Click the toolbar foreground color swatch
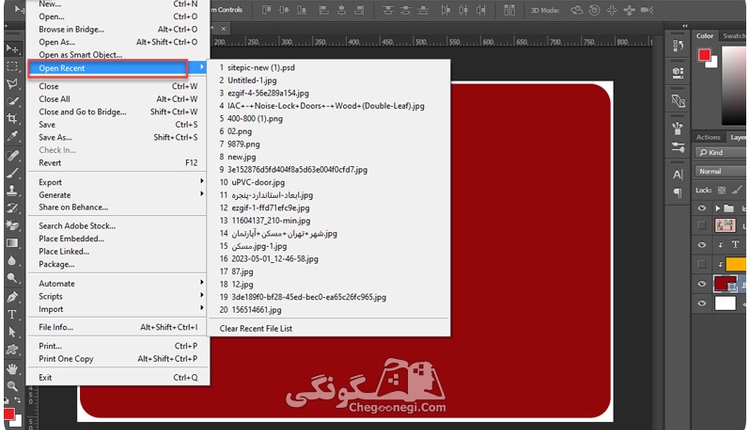 9,414
